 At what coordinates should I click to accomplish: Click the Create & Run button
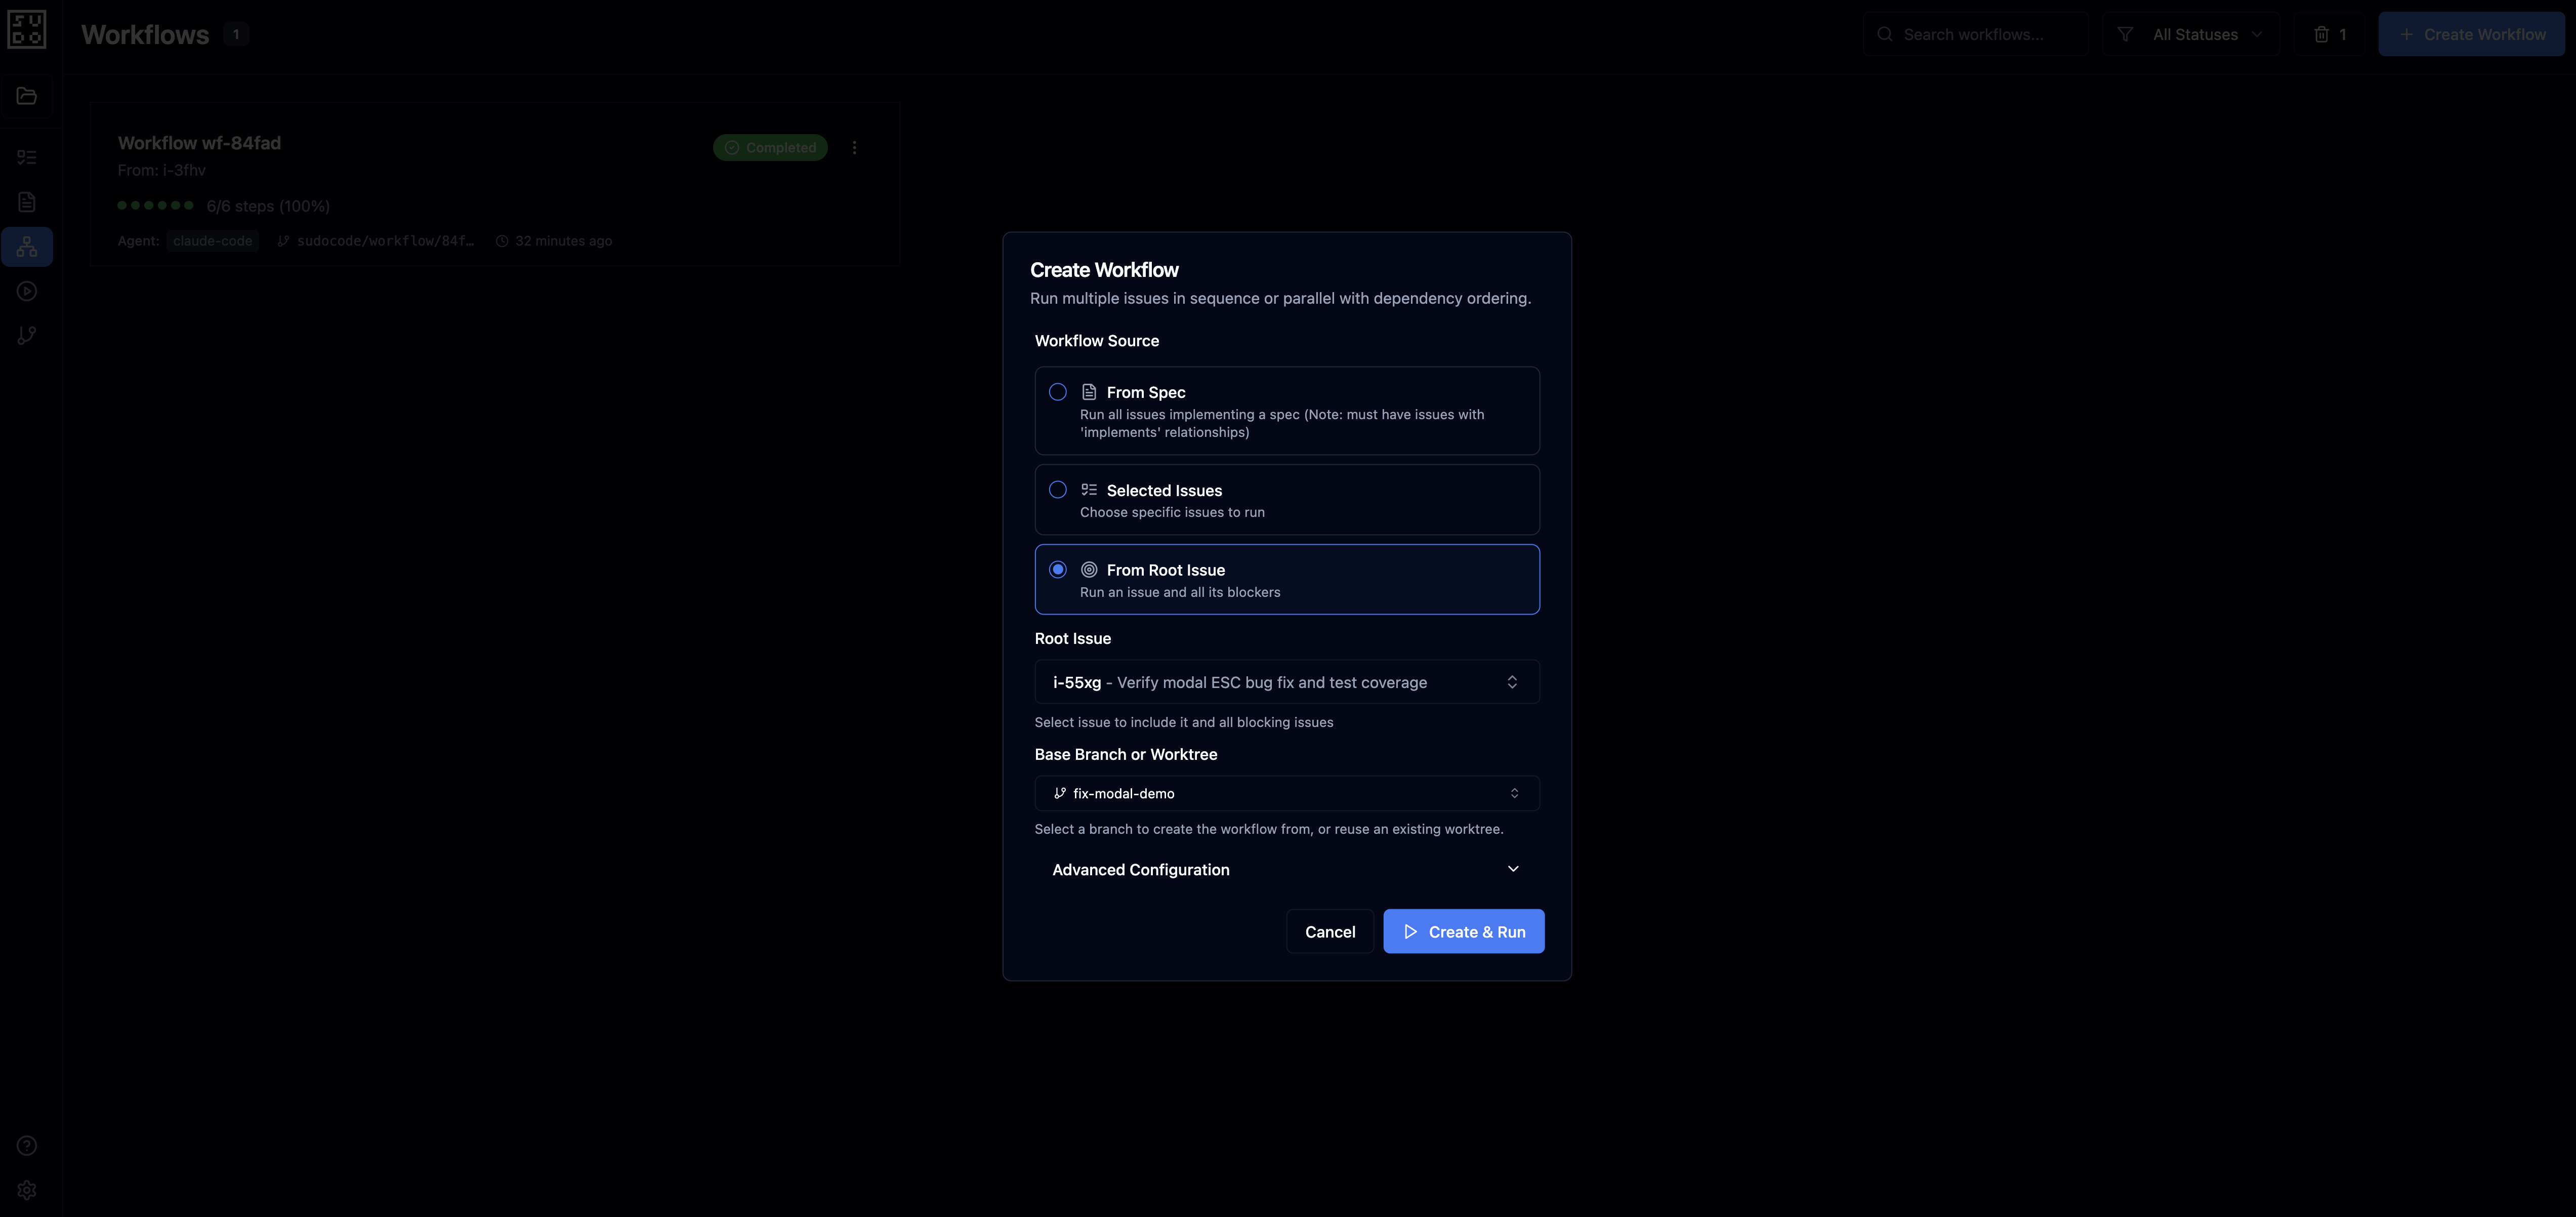[1463, 931]
